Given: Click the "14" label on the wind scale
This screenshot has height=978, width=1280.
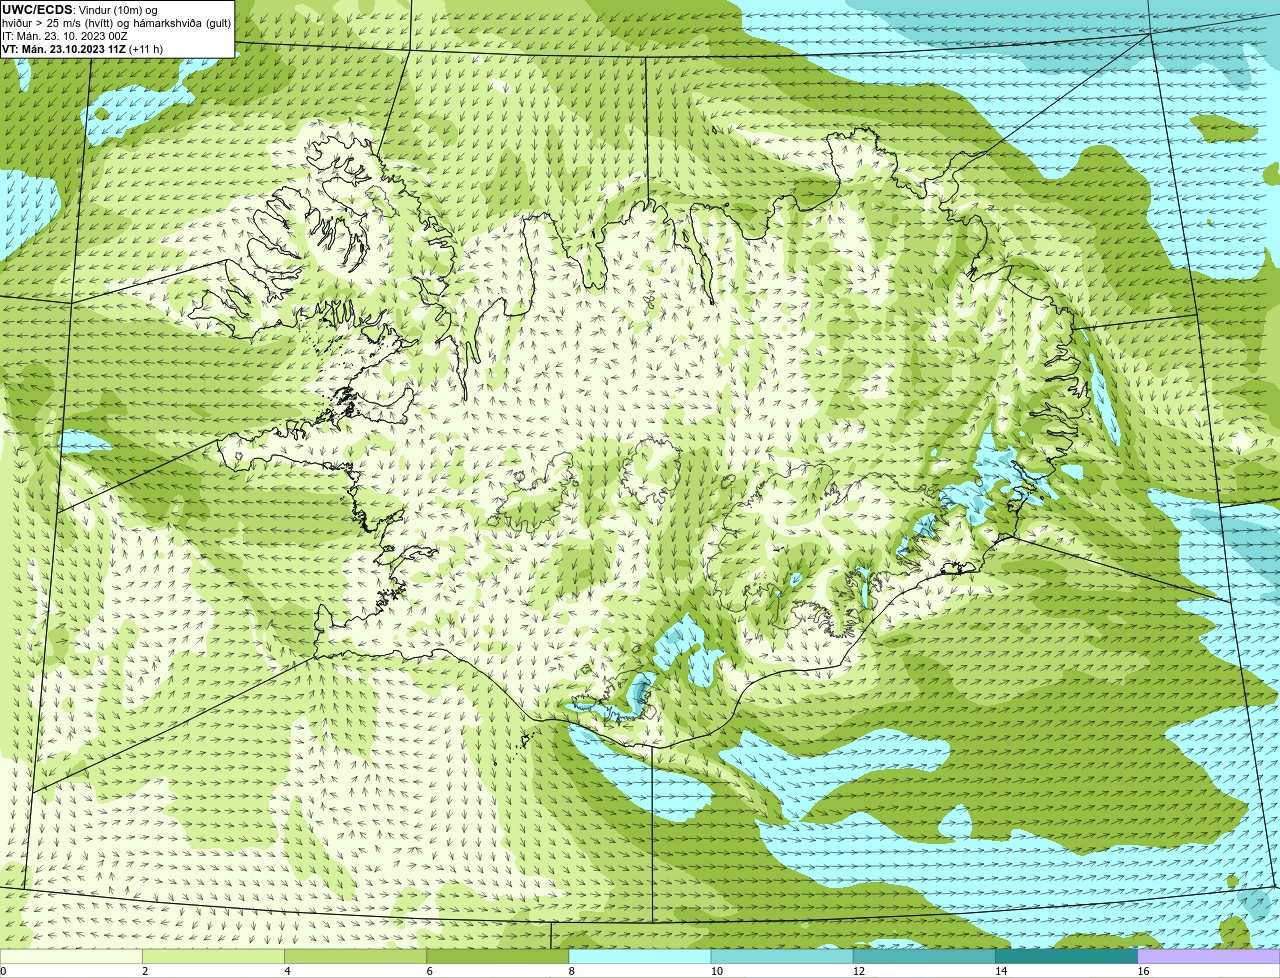Looking at the screenshot, I should [x=1000, y=971].
